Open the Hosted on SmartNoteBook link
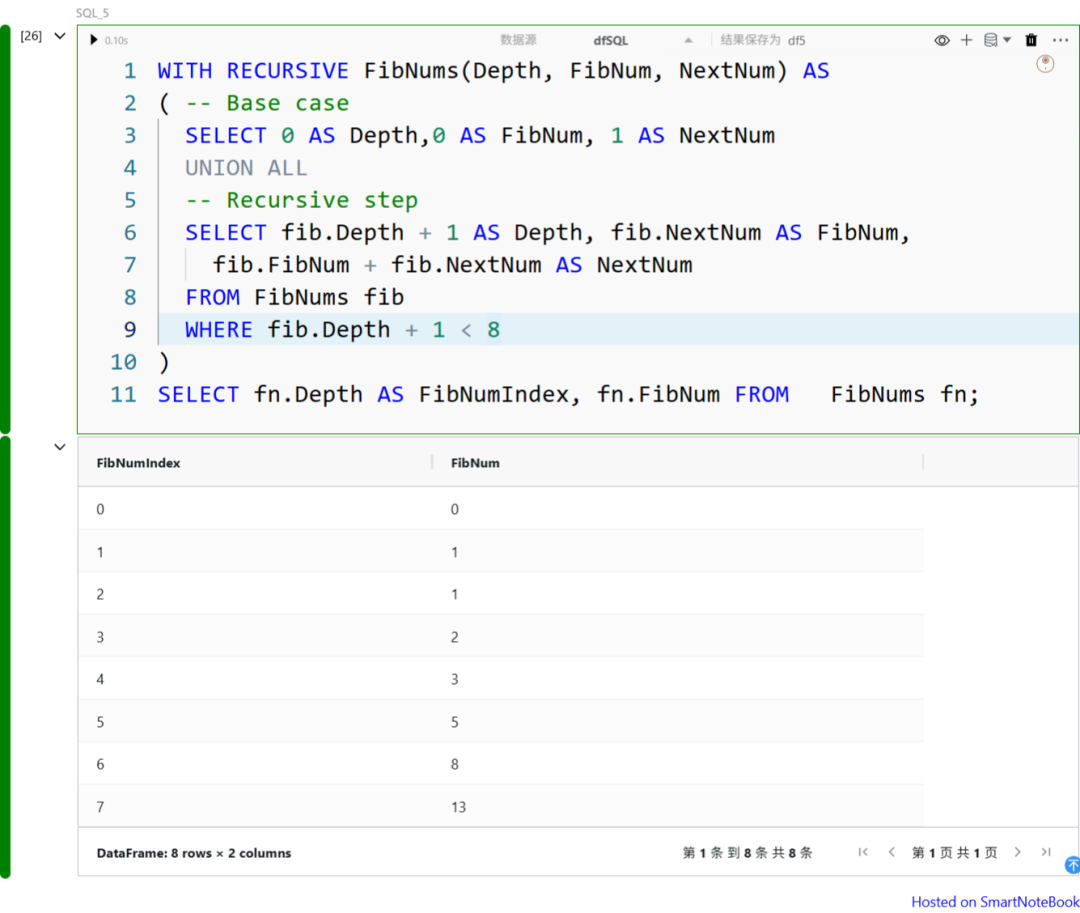Viewport: 1080px width, 913px height. (994, 901)
